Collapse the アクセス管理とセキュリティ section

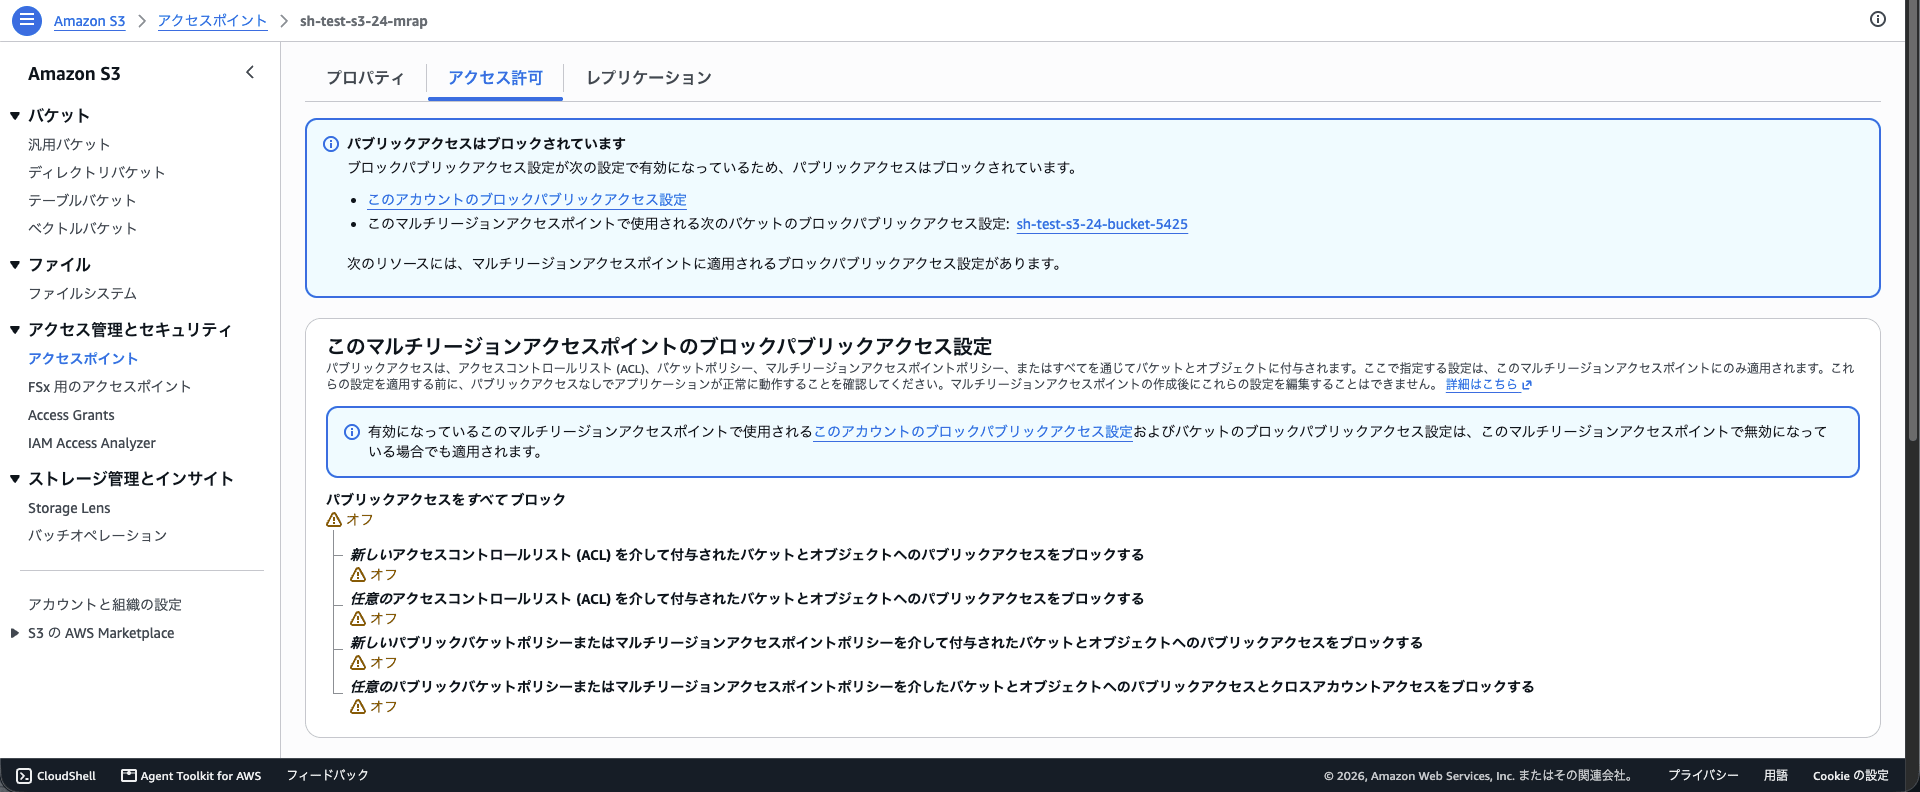[15, 330]
